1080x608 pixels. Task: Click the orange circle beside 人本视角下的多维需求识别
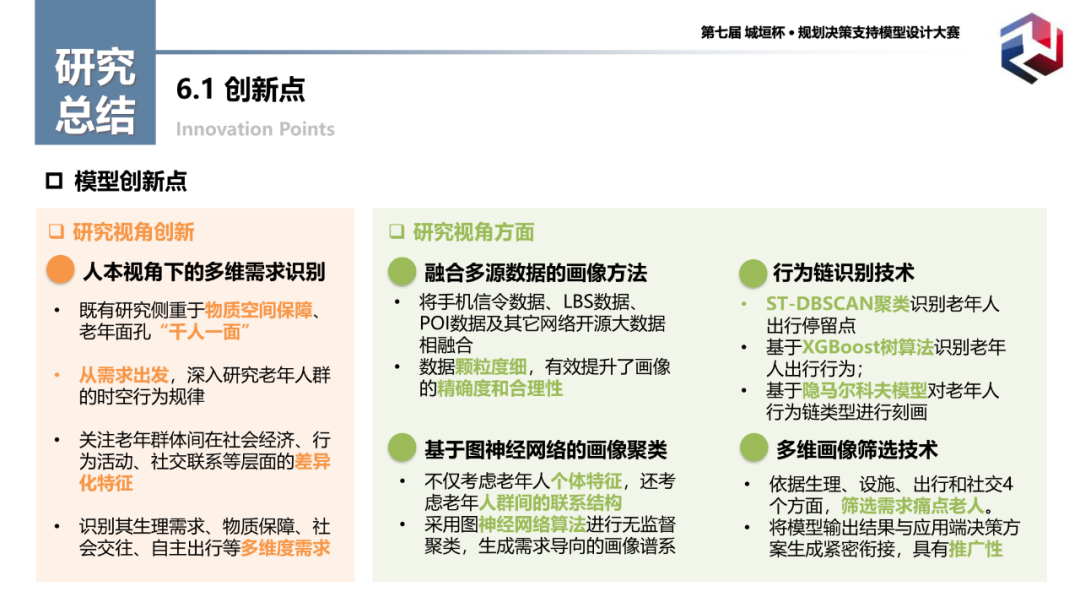pos(61,269)
